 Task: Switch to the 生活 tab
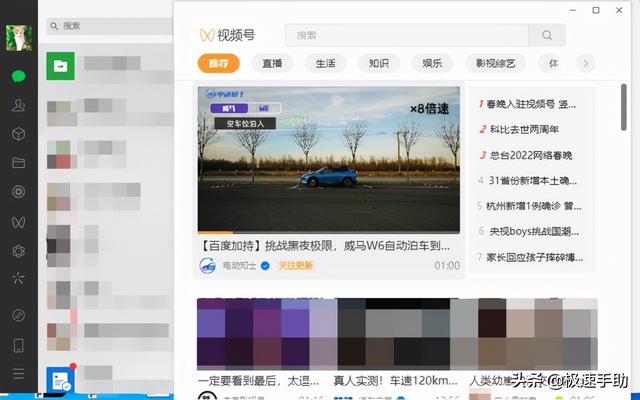pos(325,63)
